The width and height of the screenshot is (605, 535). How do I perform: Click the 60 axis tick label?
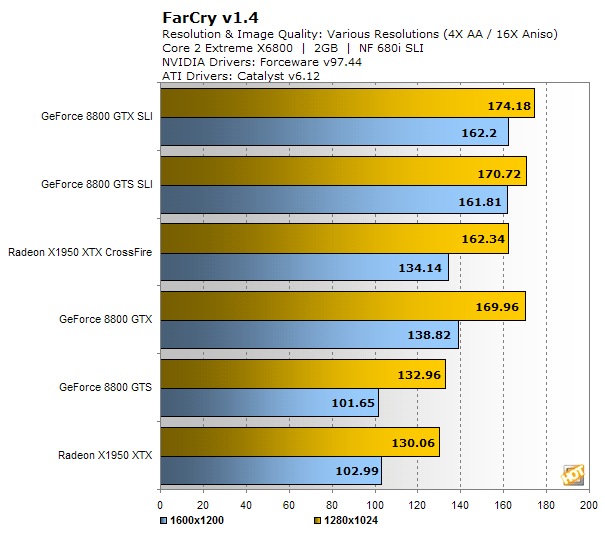289,505
